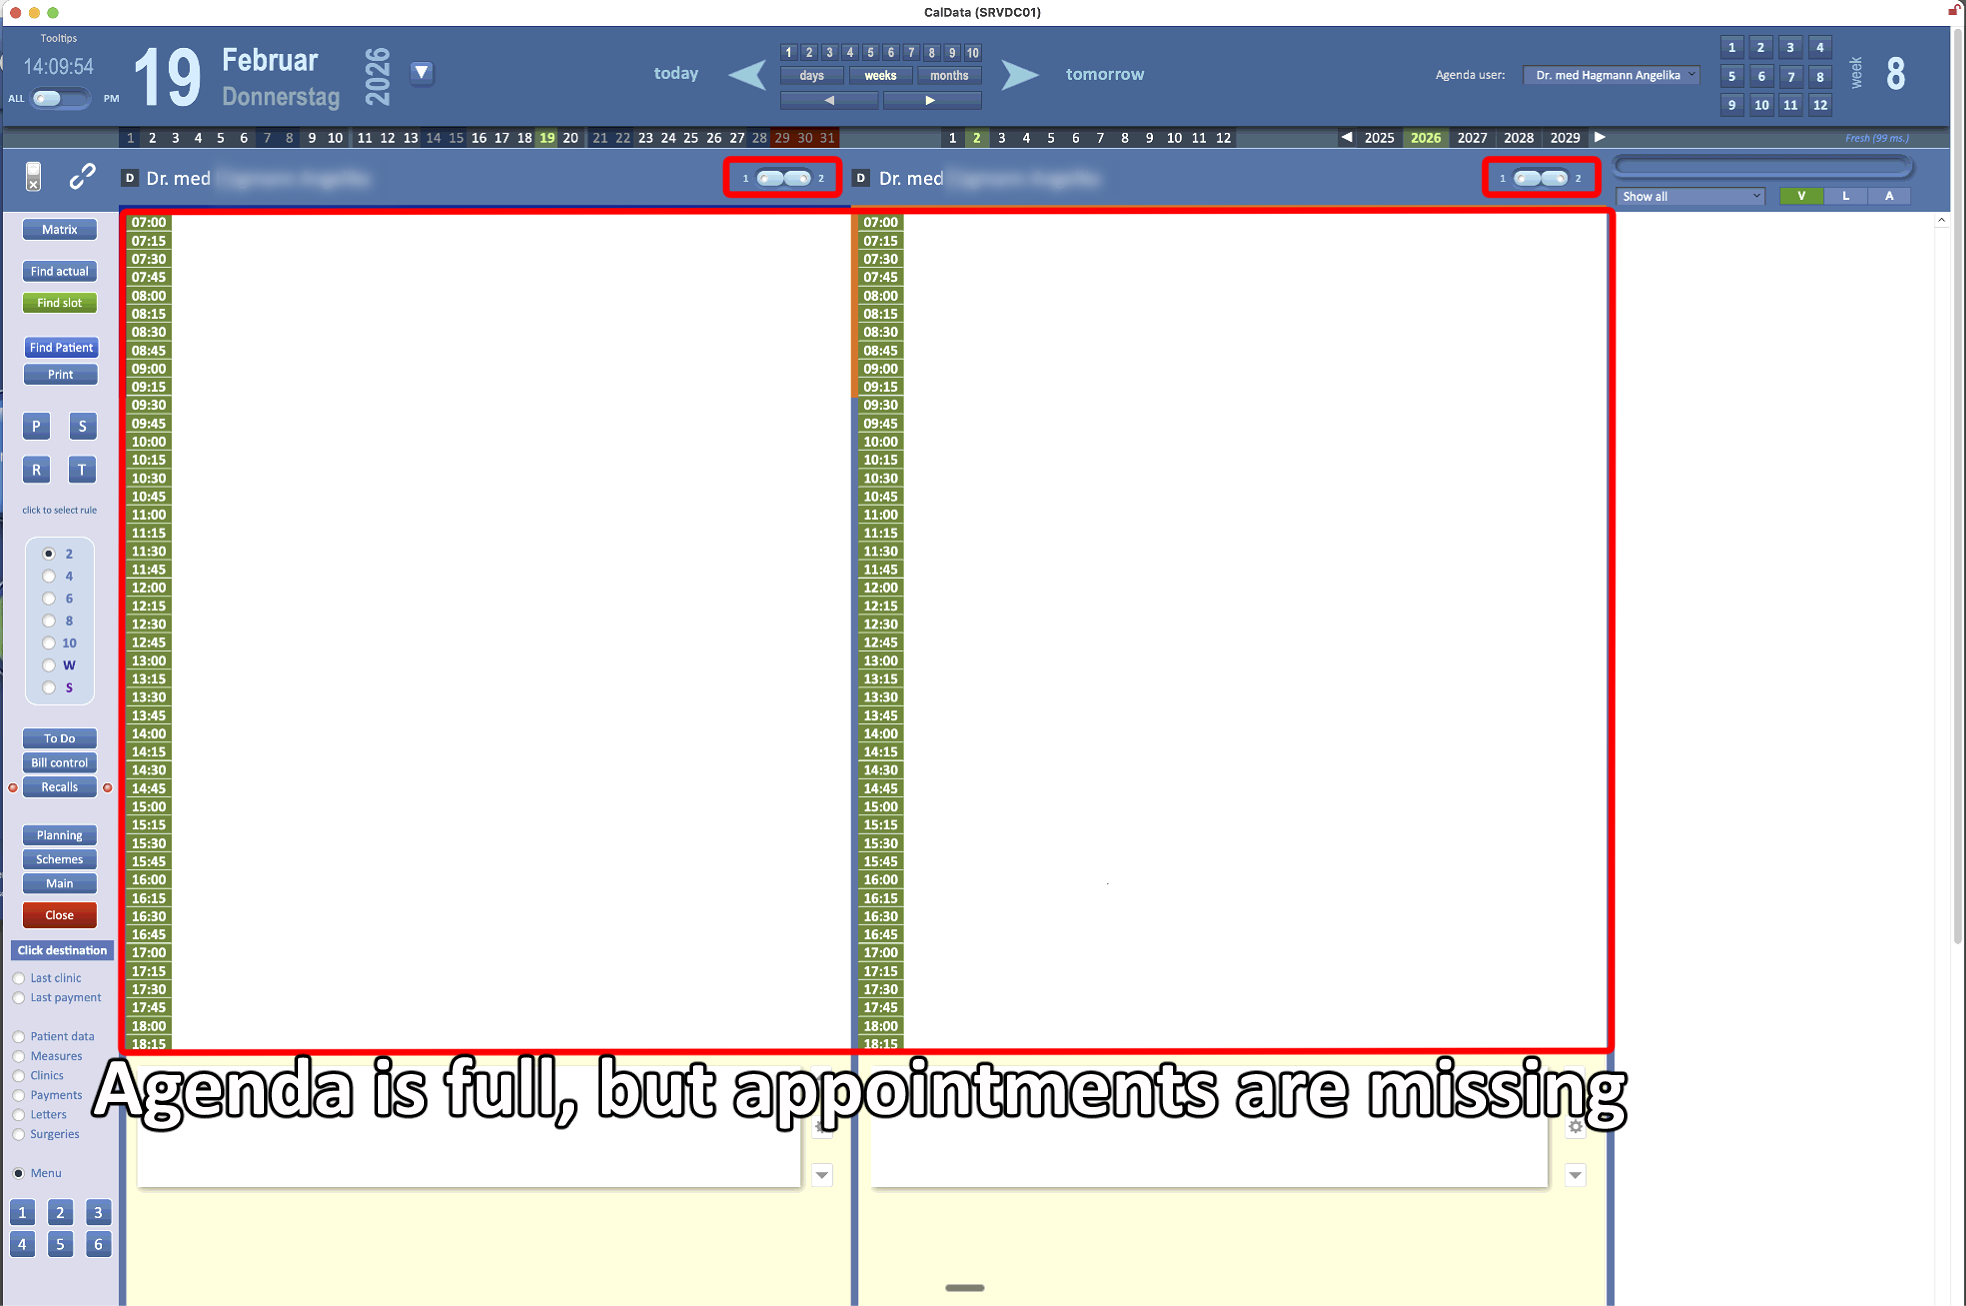Click the left agenda D icon
Image resolution: width=1966 pixels, height=1306 pixels.
[x=129, y=178]
